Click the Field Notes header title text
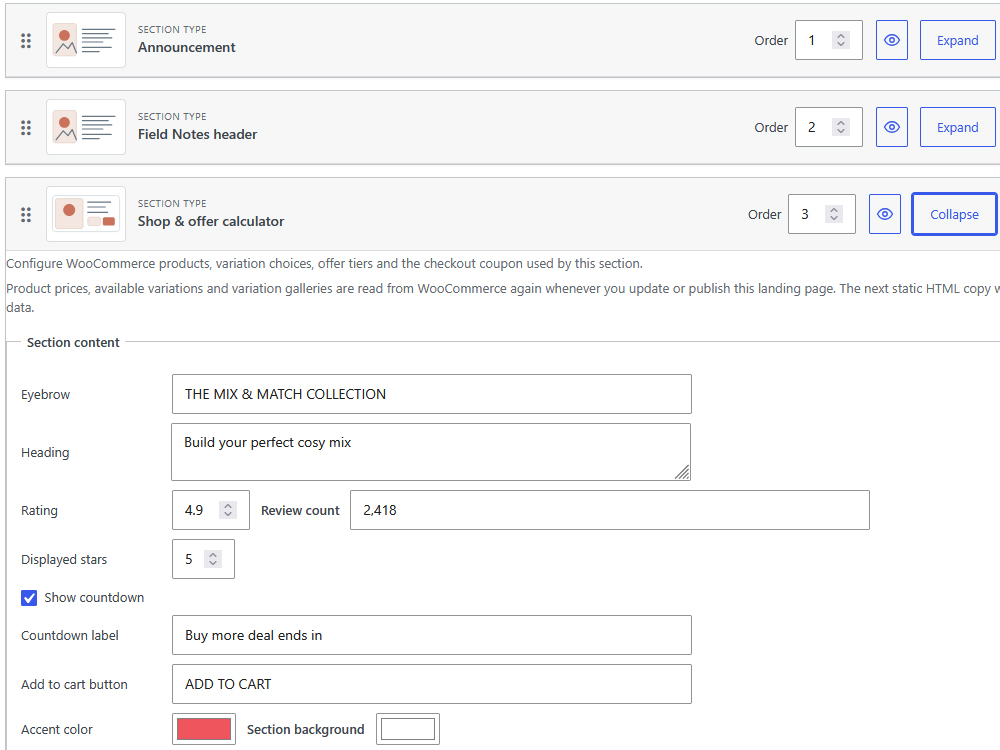This screenshot has height=750, width=1000. coord(198,134)
